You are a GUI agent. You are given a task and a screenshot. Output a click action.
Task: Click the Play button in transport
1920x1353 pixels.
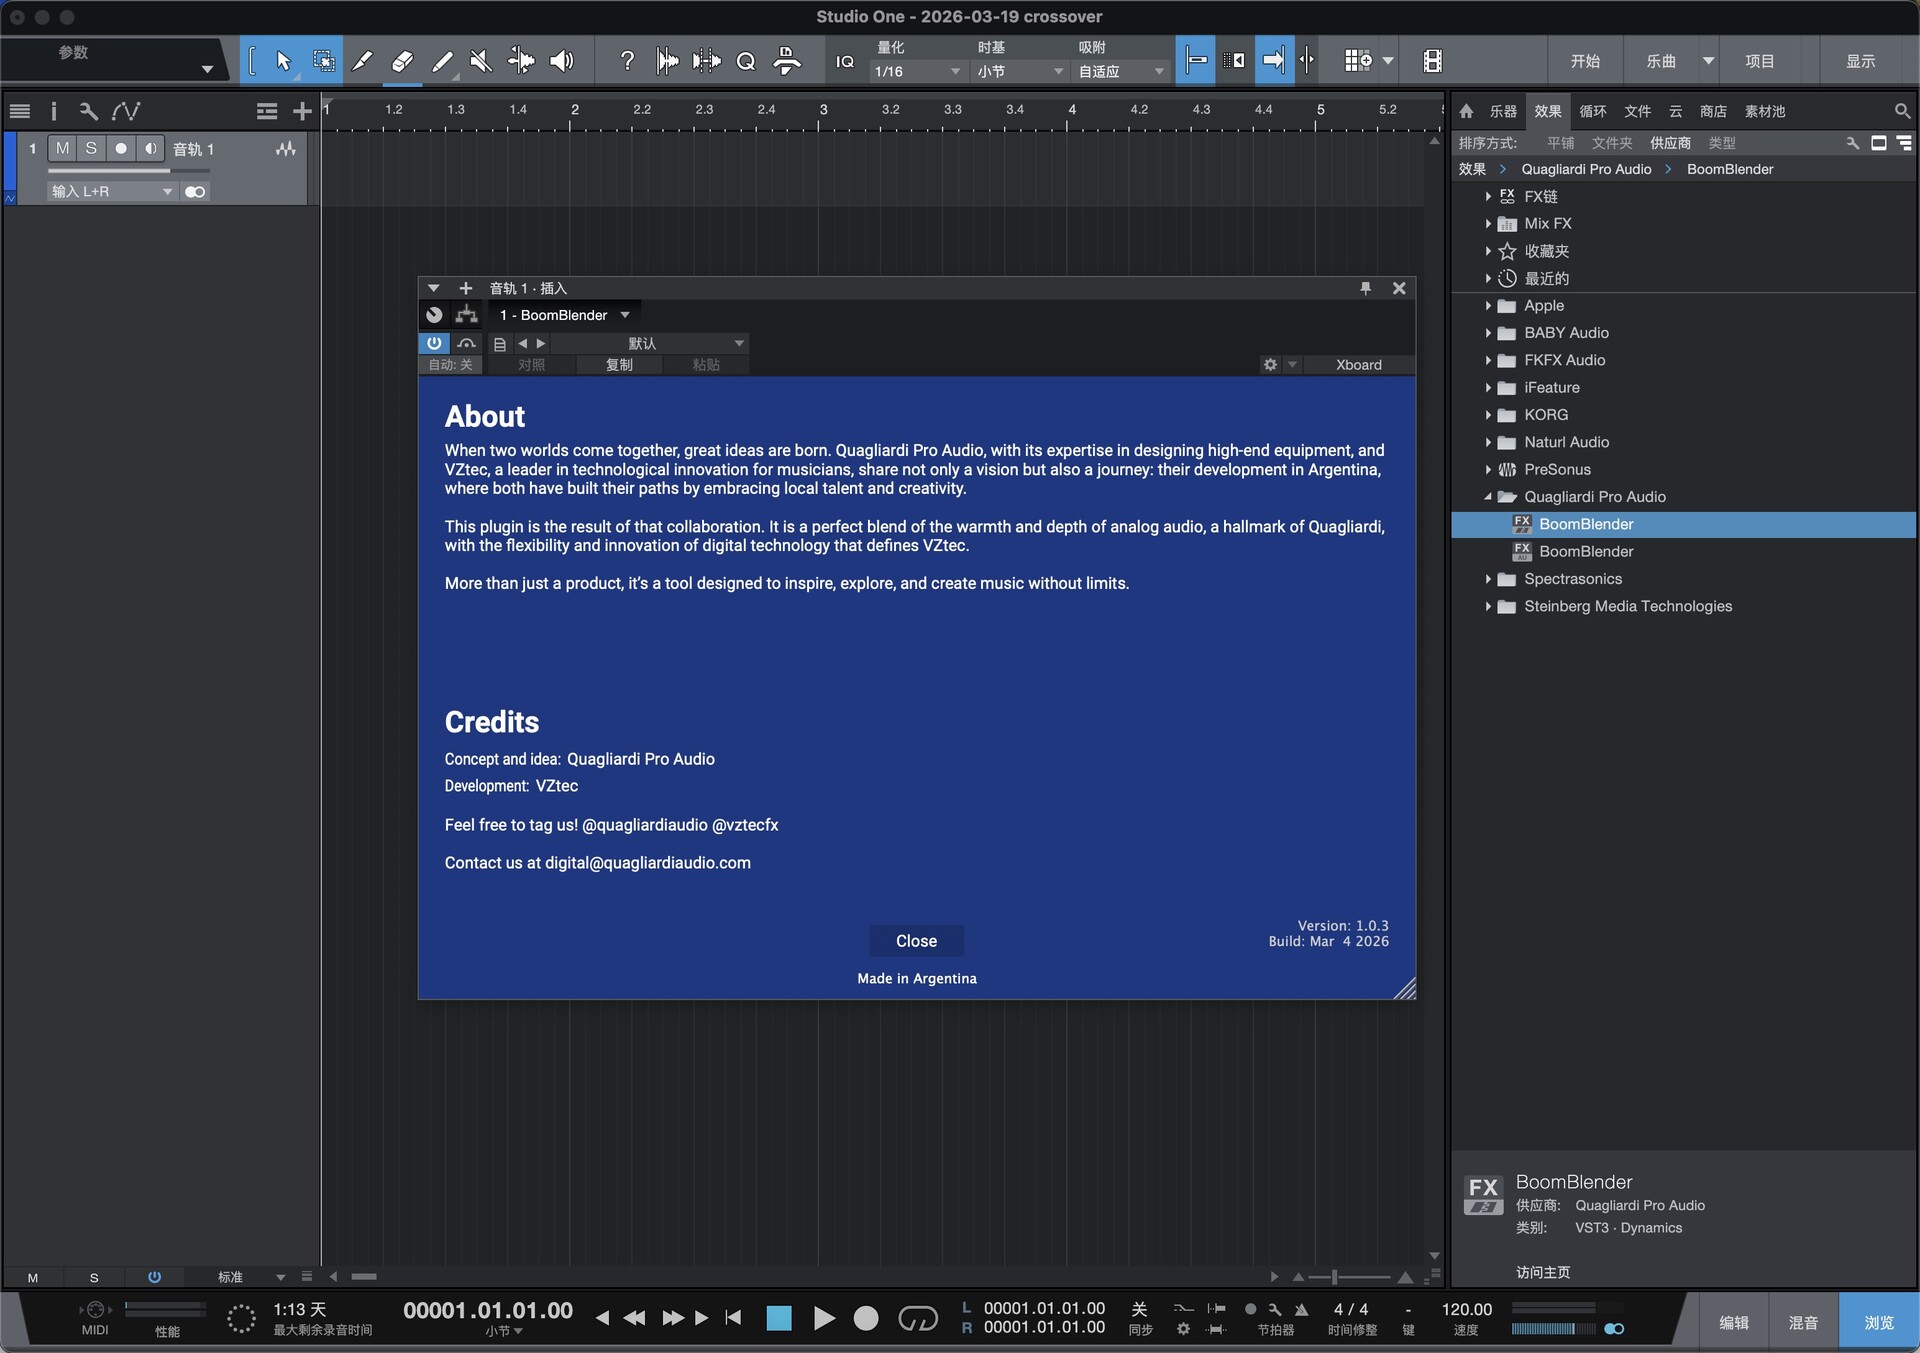[823, 1318]
